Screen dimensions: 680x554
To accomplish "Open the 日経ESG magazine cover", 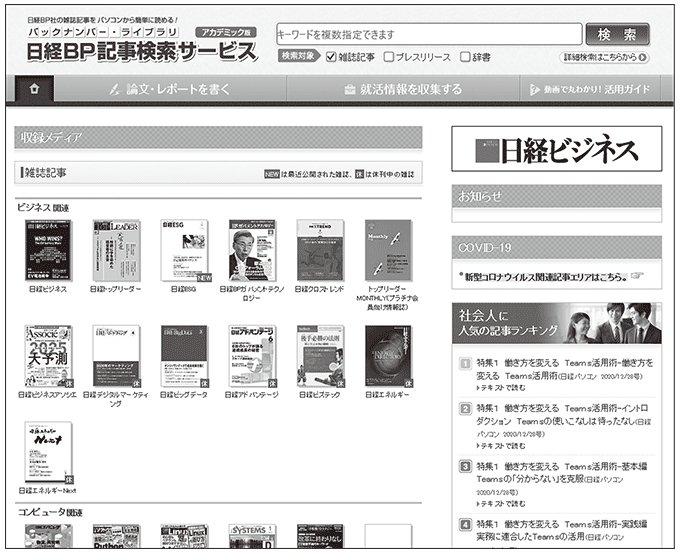I will point(185,250).
